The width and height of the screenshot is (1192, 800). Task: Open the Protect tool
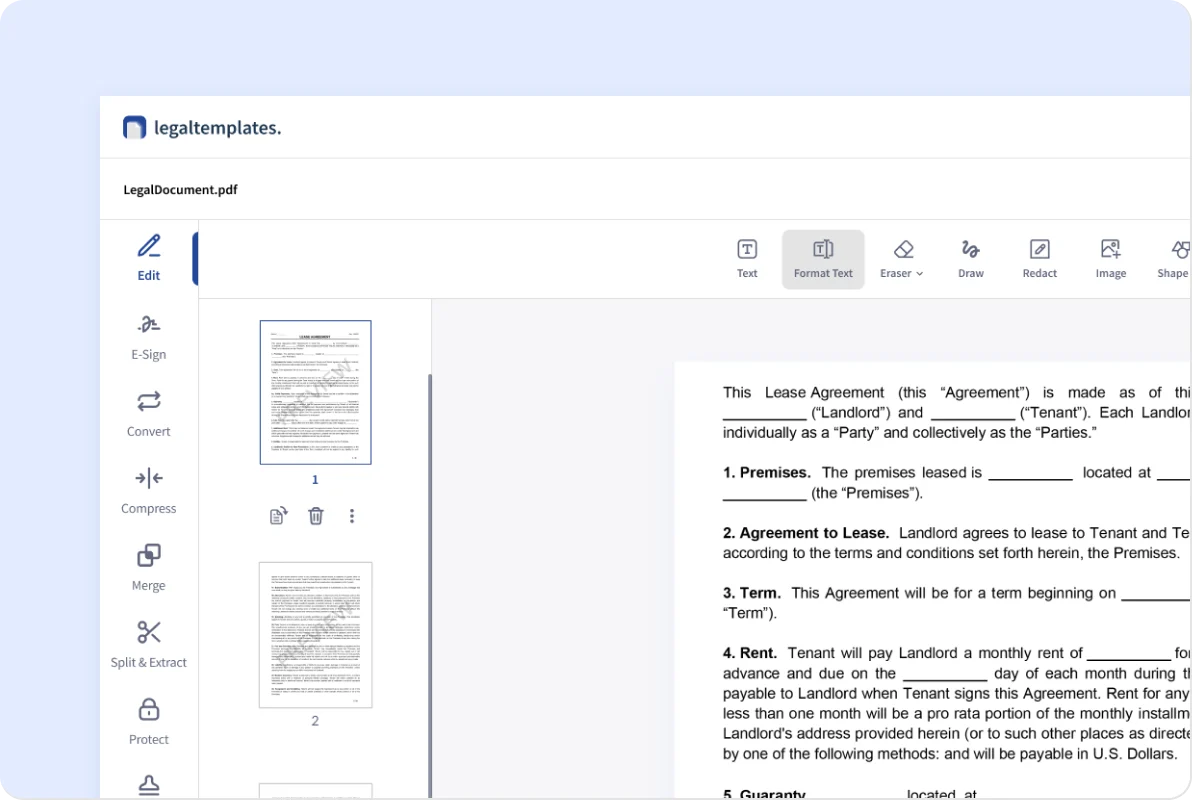pyautogui.click(x=148, y=722)
